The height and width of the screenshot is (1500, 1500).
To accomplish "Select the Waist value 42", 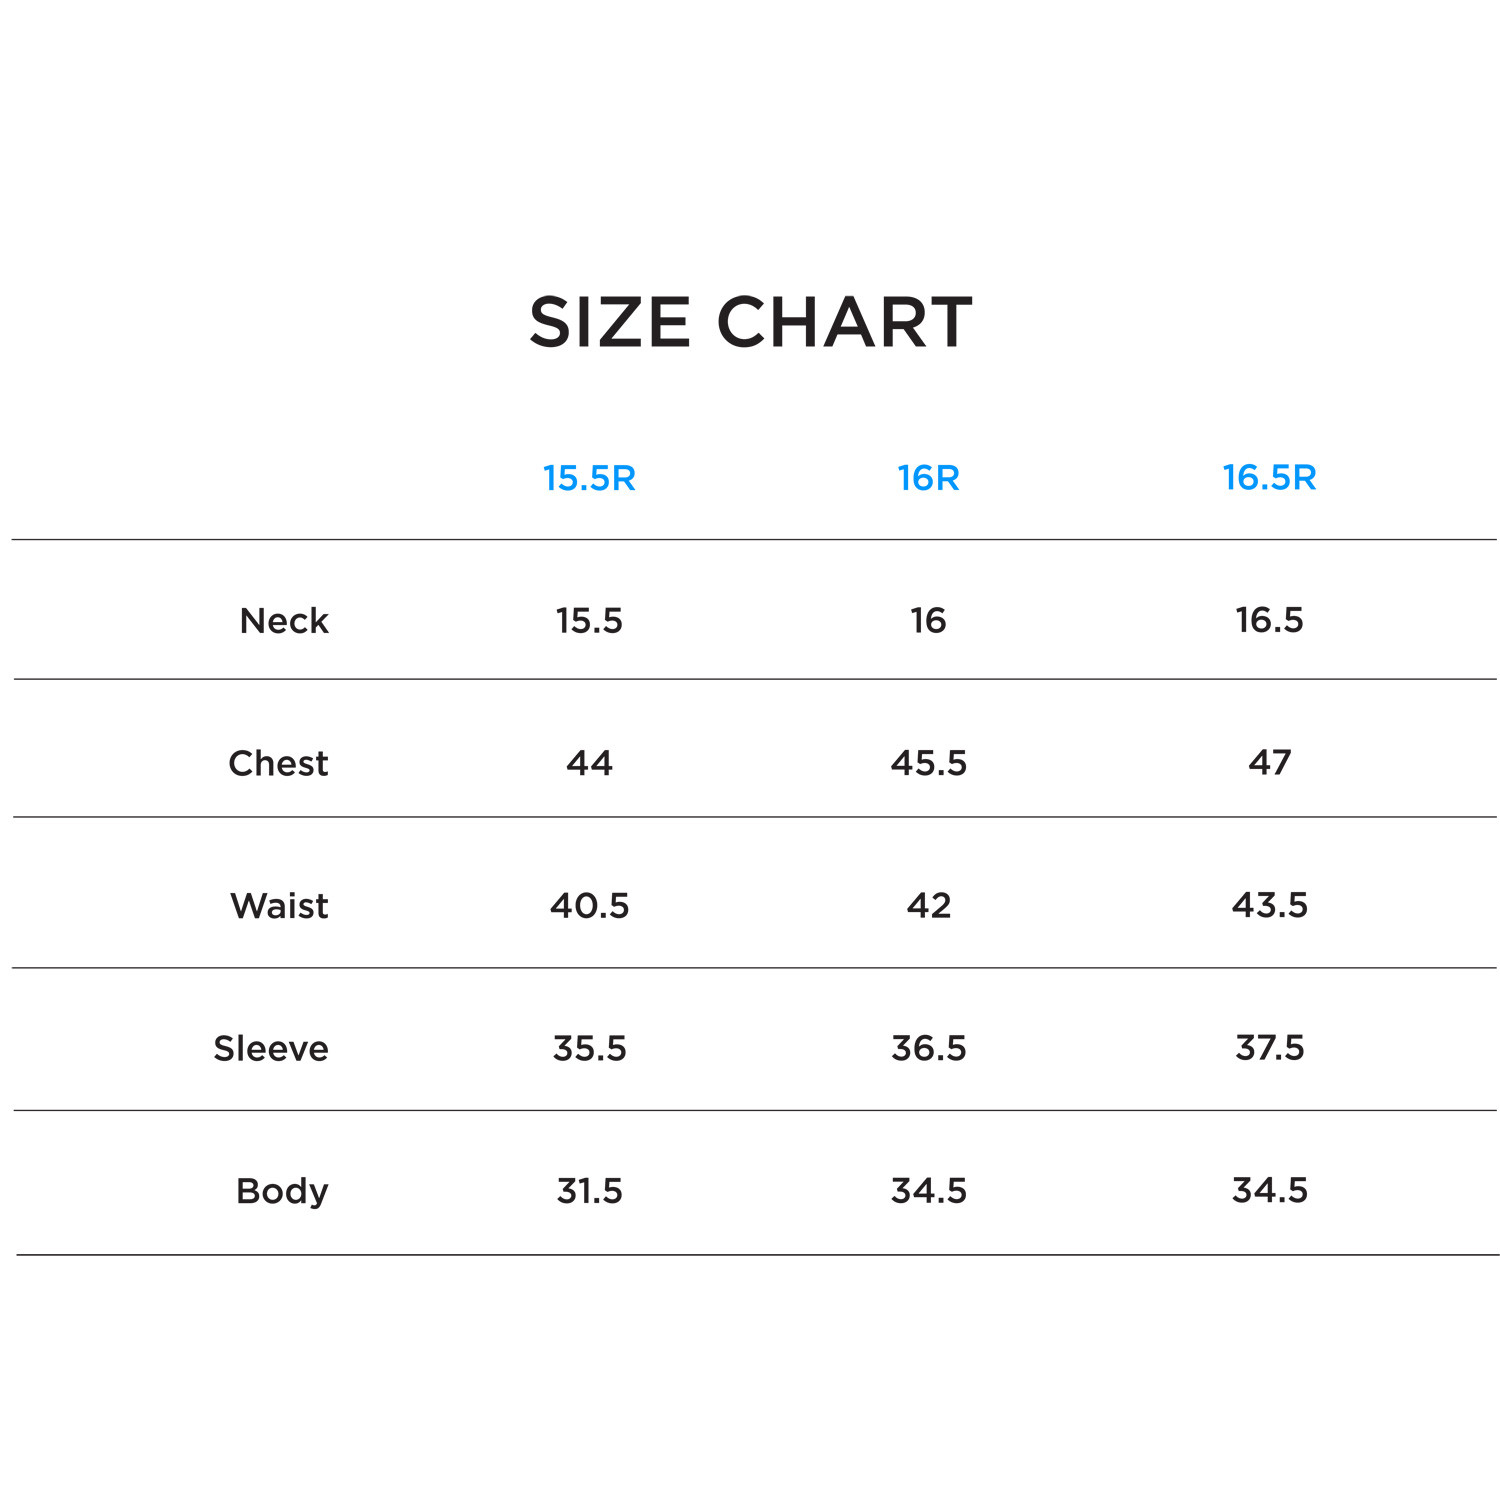I will [928, 906].
